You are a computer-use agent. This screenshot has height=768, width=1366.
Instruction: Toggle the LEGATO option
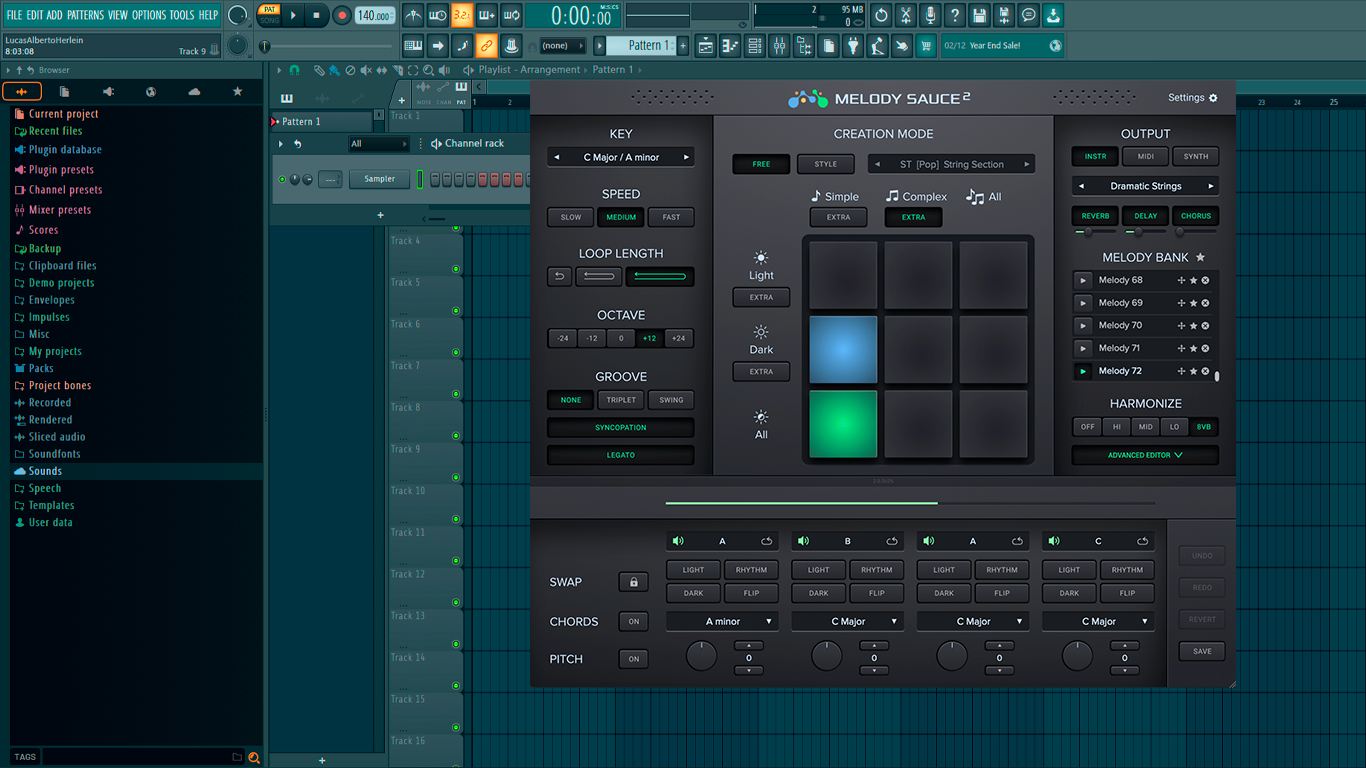[x=621, y=455]
